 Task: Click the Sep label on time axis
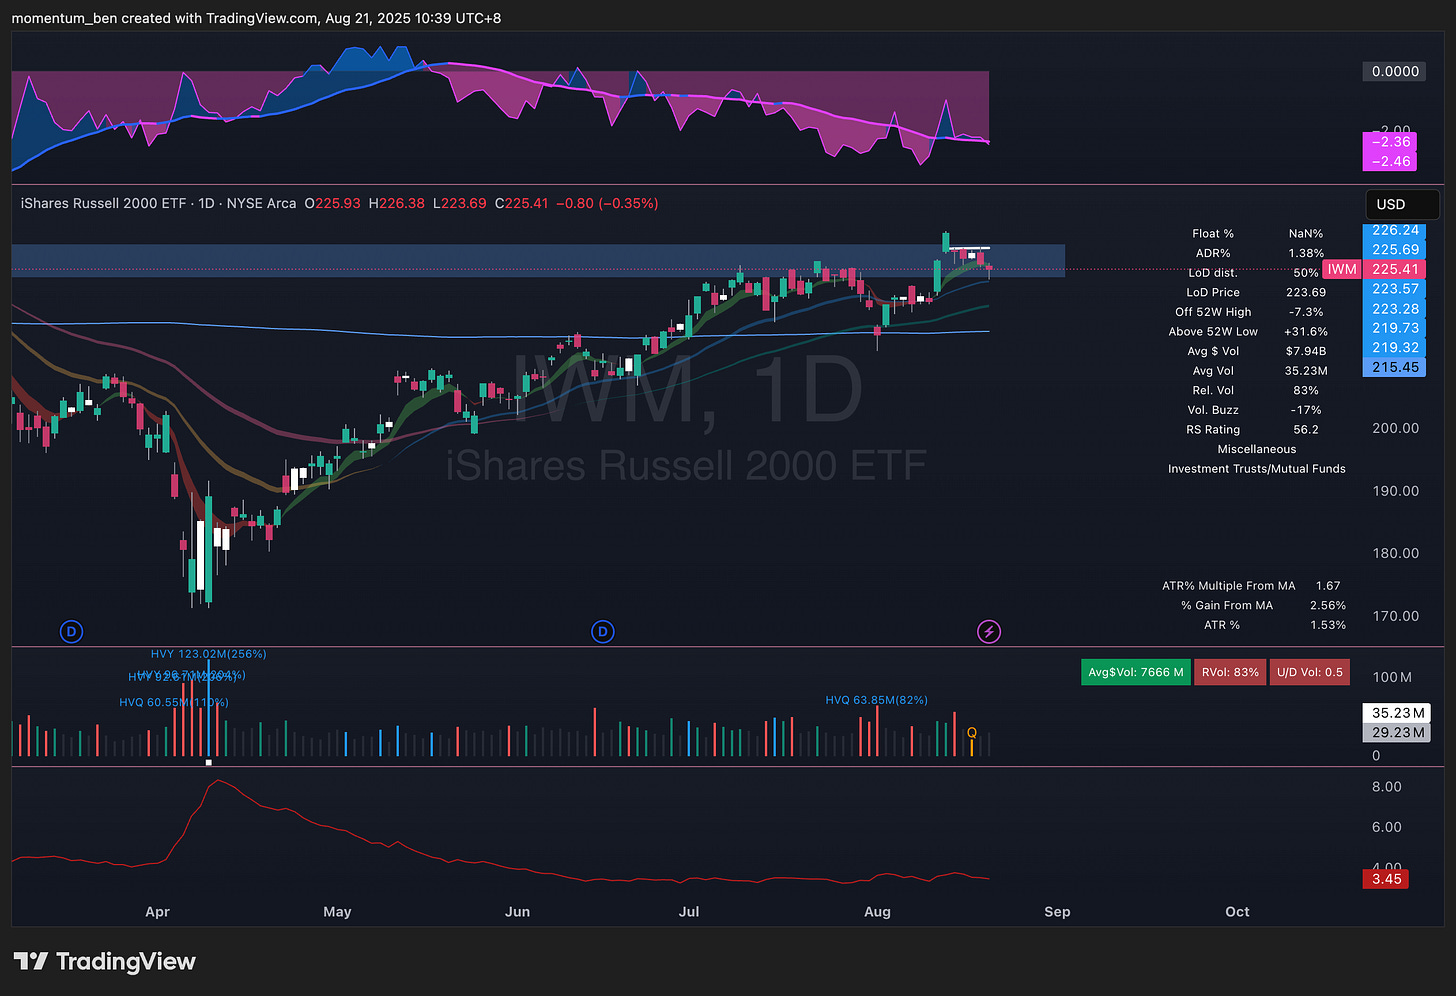pos(1057,912)
